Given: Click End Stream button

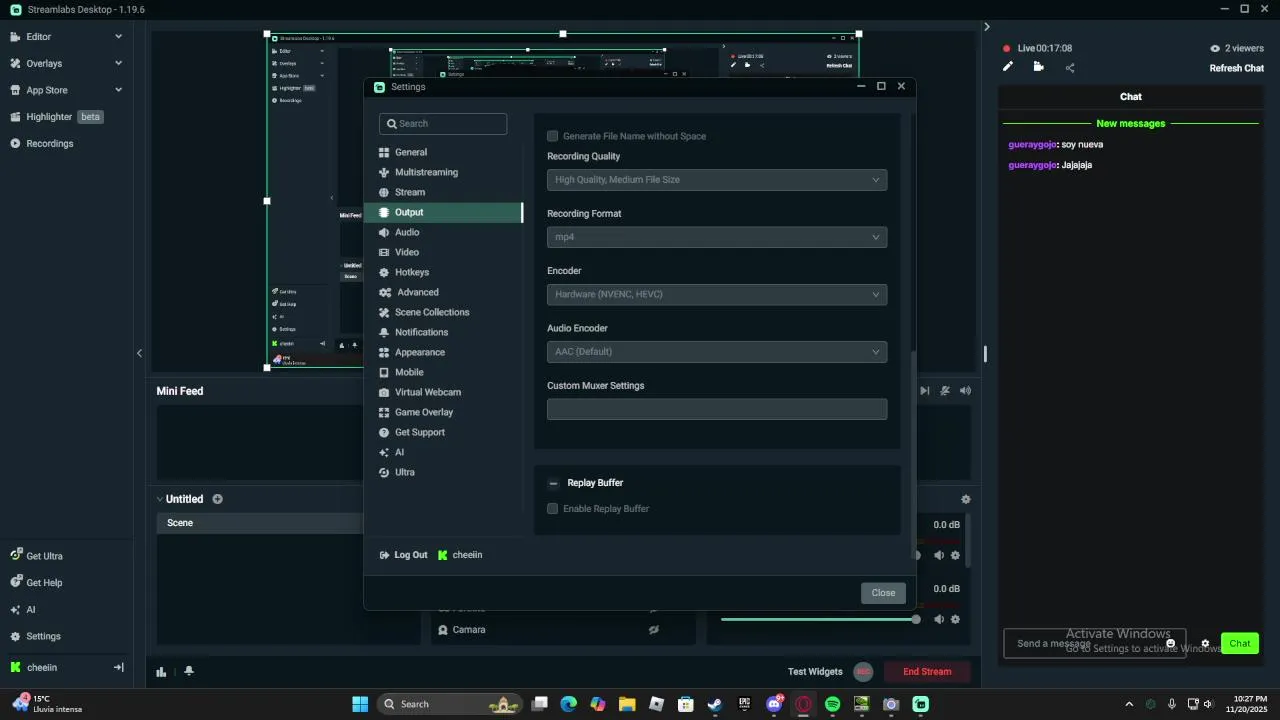Looking at the screenshot, I should point(927,671).
